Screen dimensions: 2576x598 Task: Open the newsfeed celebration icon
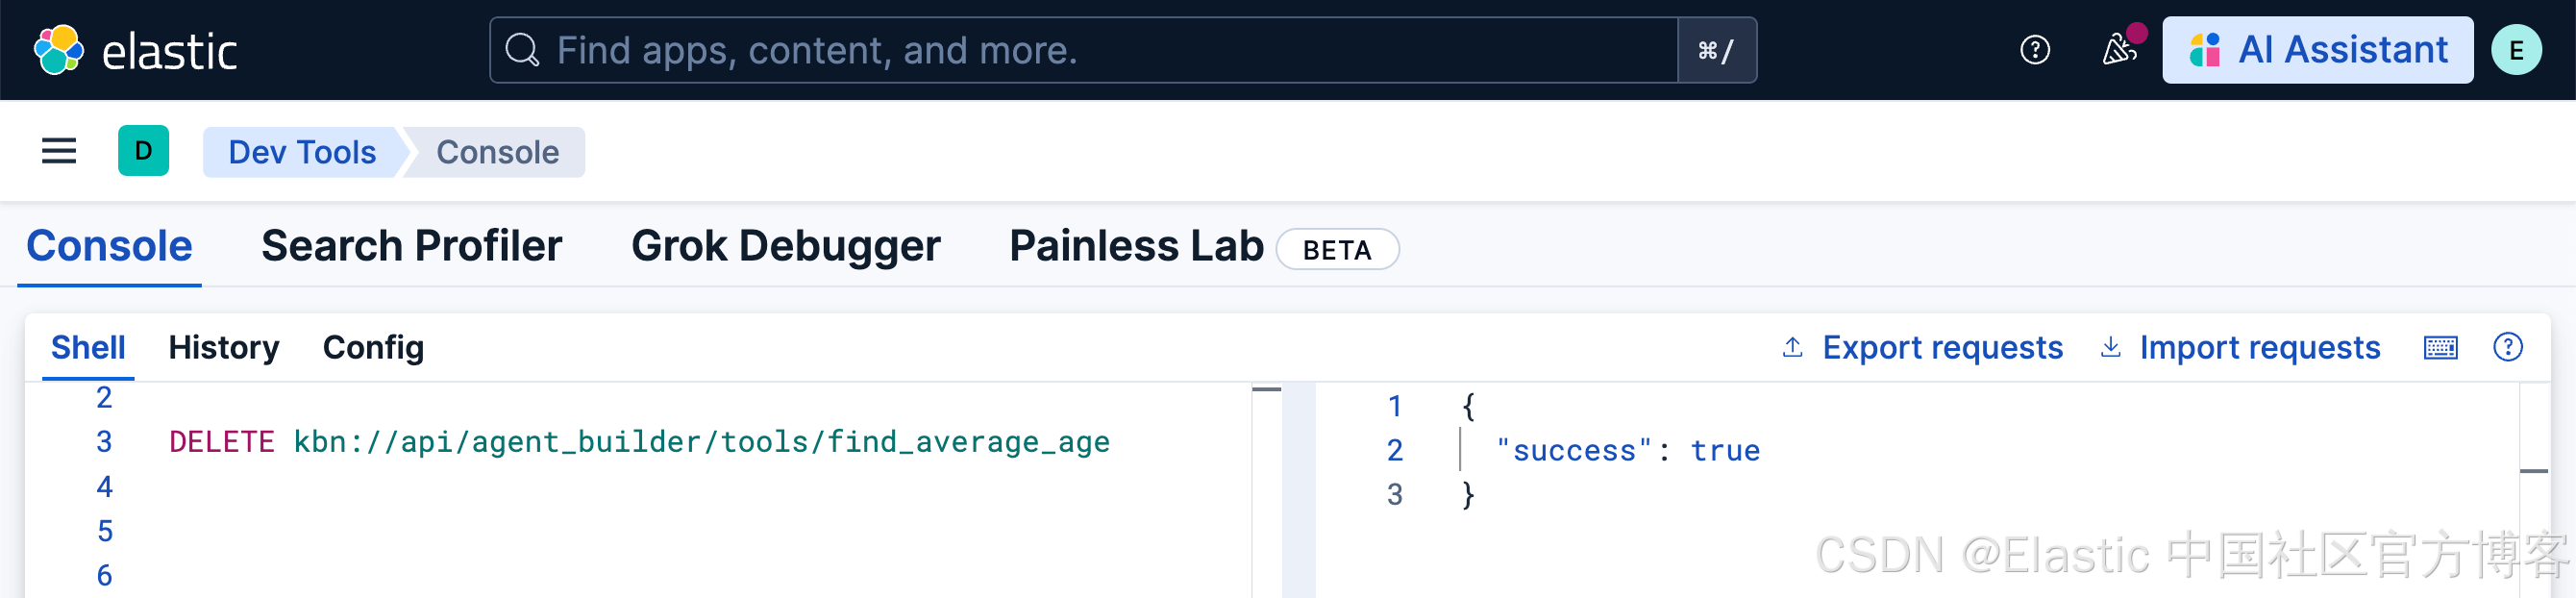pyautogui.click(x=2118, y=50)
